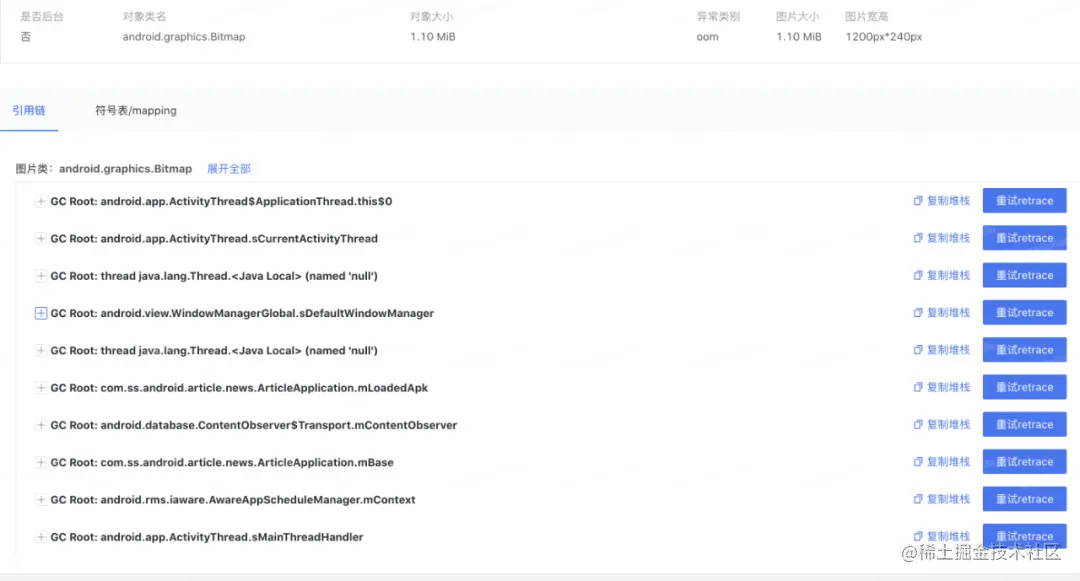Screen dimensions: 1080x581
Task: Select GC Root sCurrentActivityThread text
Action: pyautogui.click(x=214, y=239)
